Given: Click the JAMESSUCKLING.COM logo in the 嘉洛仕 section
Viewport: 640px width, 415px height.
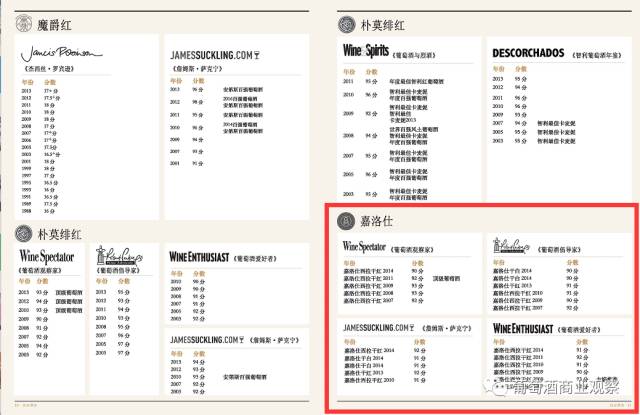Looking at the screenshot, I should (378, 328).
